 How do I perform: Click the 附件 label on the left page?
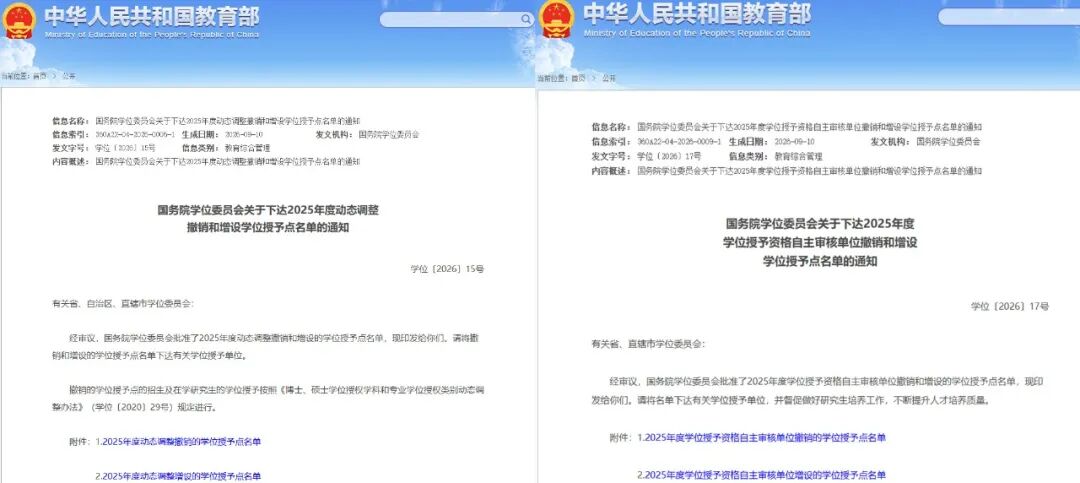(81, 441)
